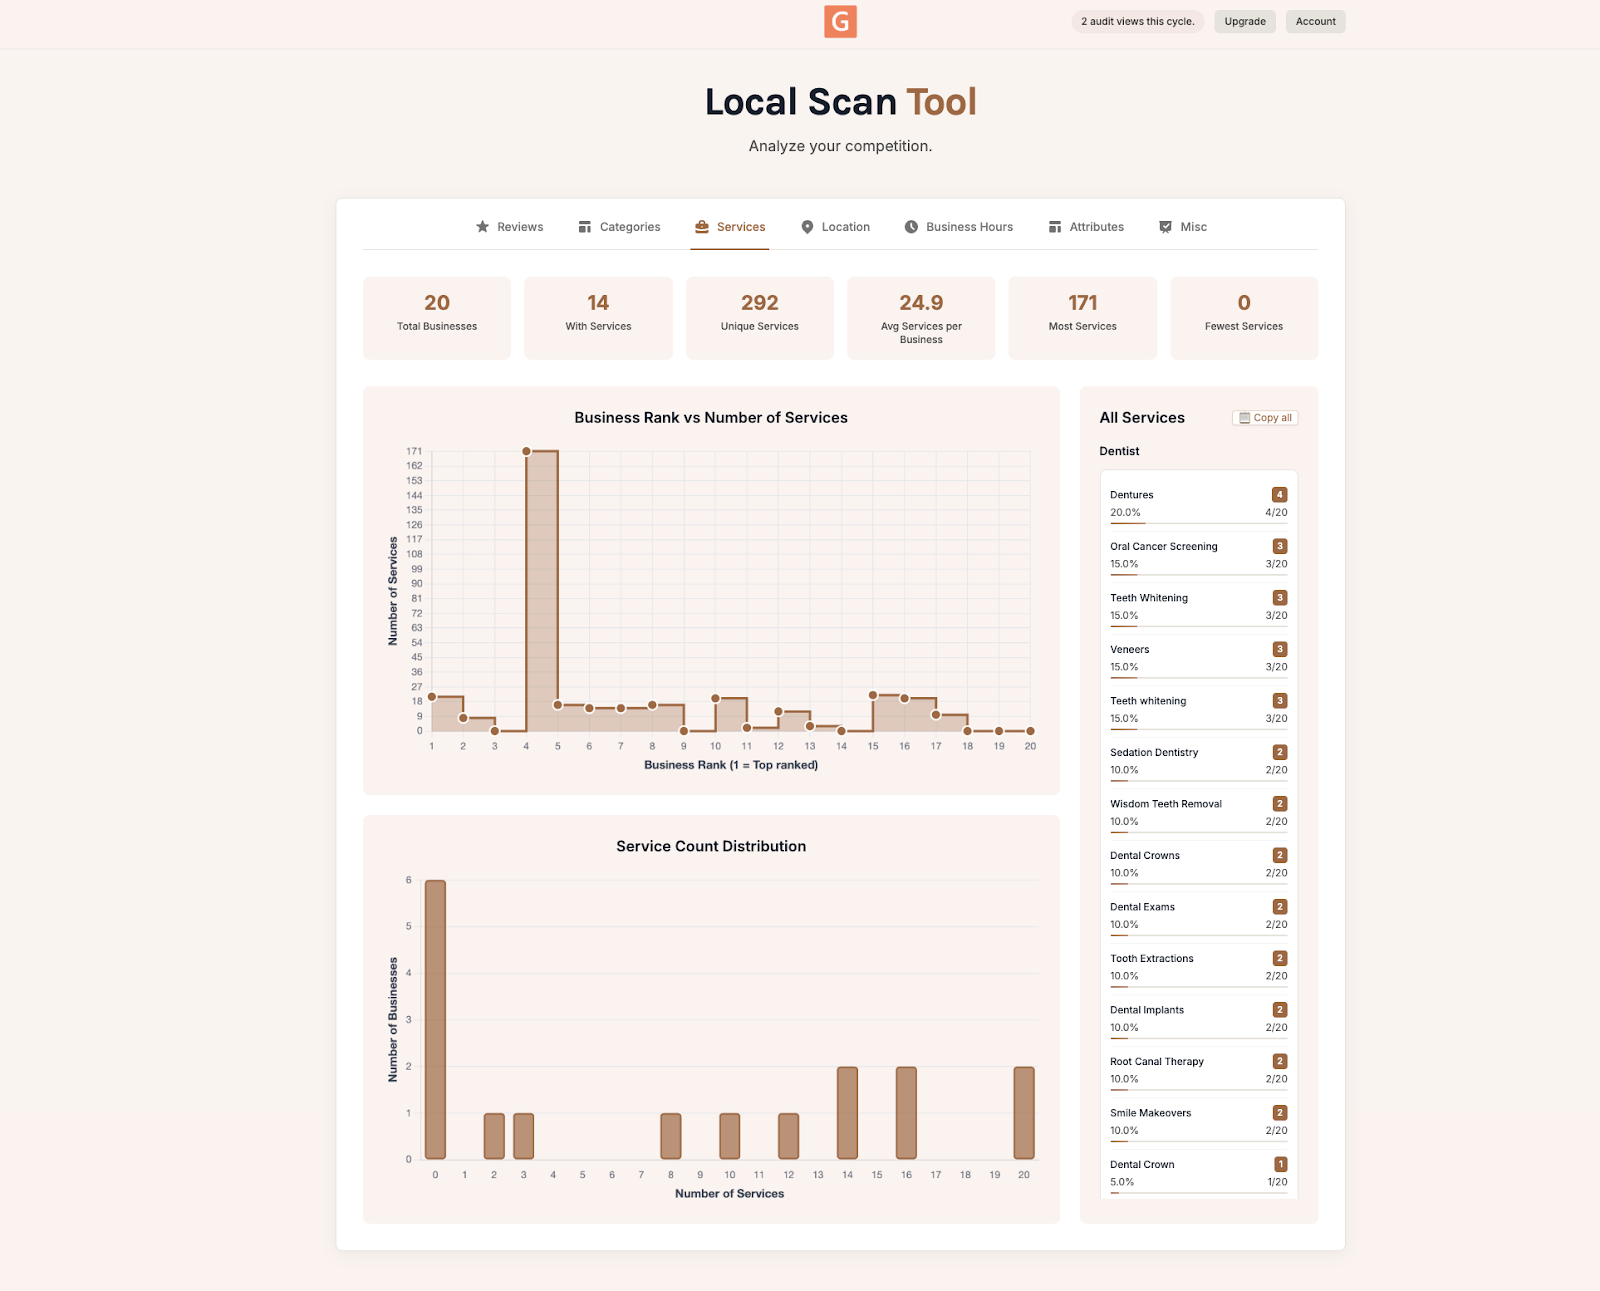Click the Sedation Dentistry row
Screen dimensions: 1600x1291
click(1199, 761)
